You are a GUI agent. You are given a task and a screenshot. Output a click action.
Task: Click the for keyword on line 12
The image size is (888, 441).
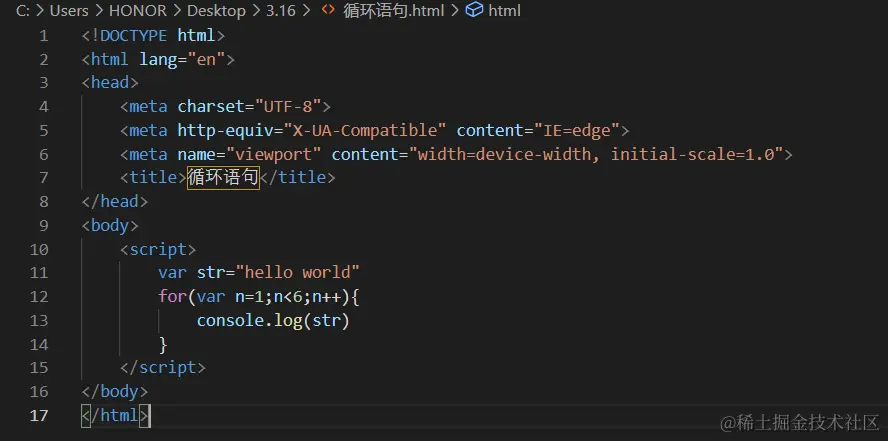tap(172, 297)
